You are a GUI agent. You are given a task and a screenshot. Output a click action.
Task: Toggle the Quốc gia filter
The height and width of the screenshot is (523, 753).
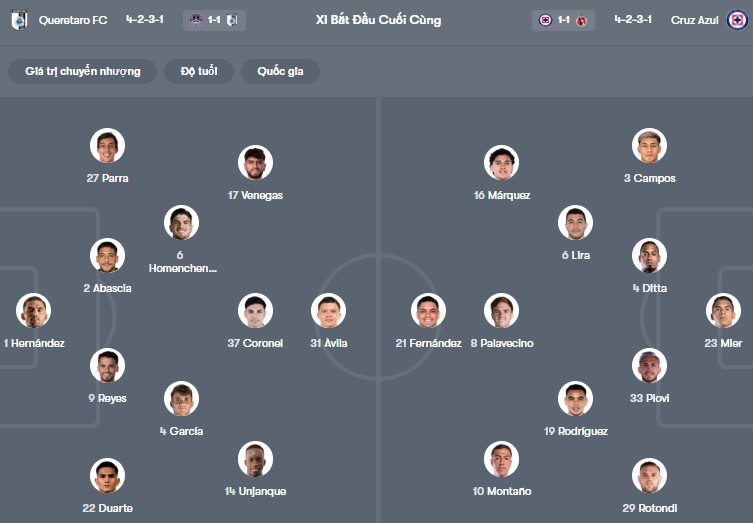[x=280, y=71]
